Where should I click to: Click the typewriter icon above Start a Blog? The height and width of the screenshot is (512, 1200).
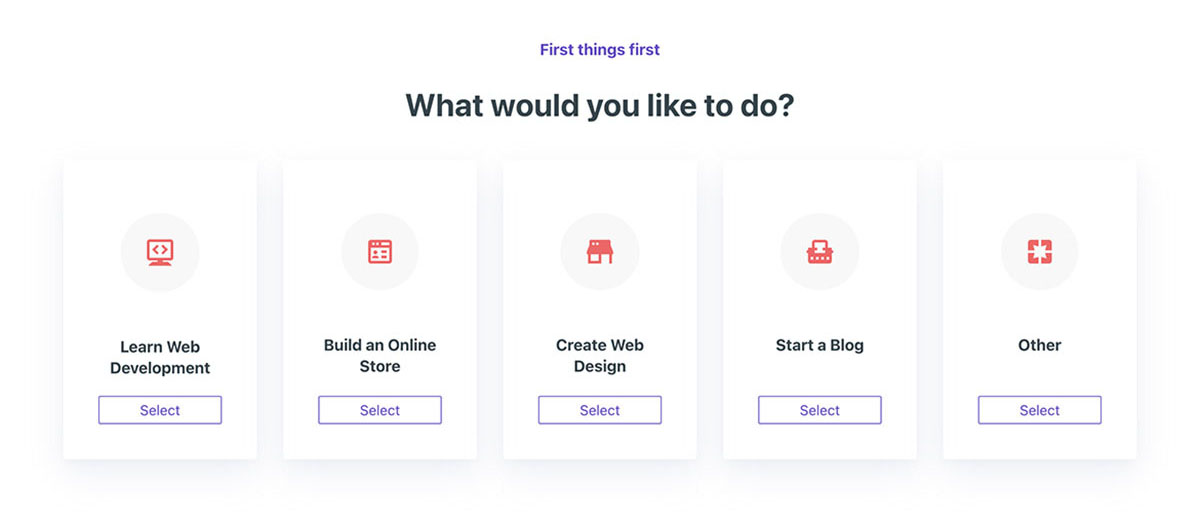820,252
